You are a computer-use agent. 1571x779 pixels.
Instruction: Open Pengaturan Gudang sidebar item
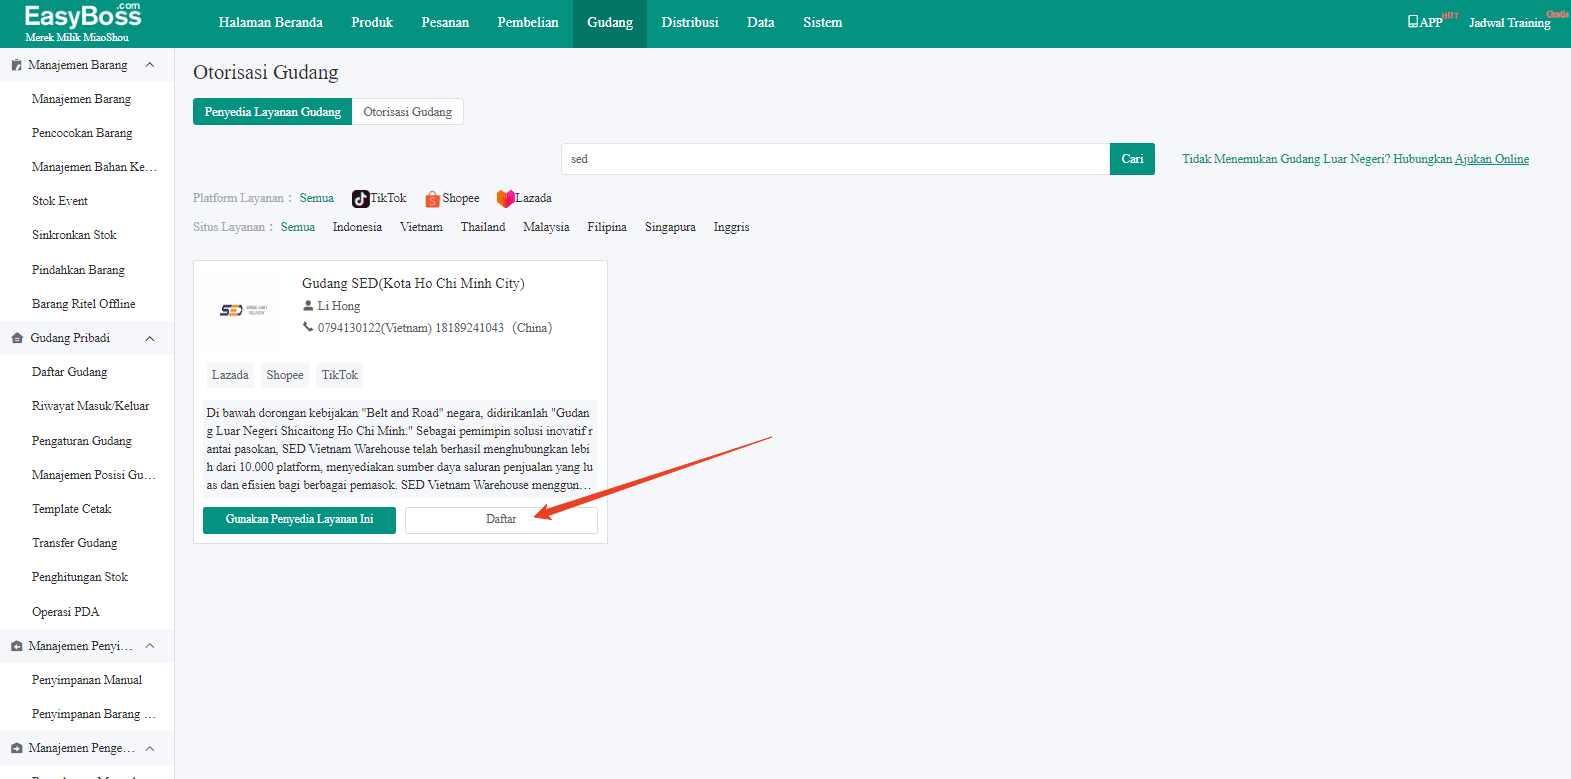(81, 441)
